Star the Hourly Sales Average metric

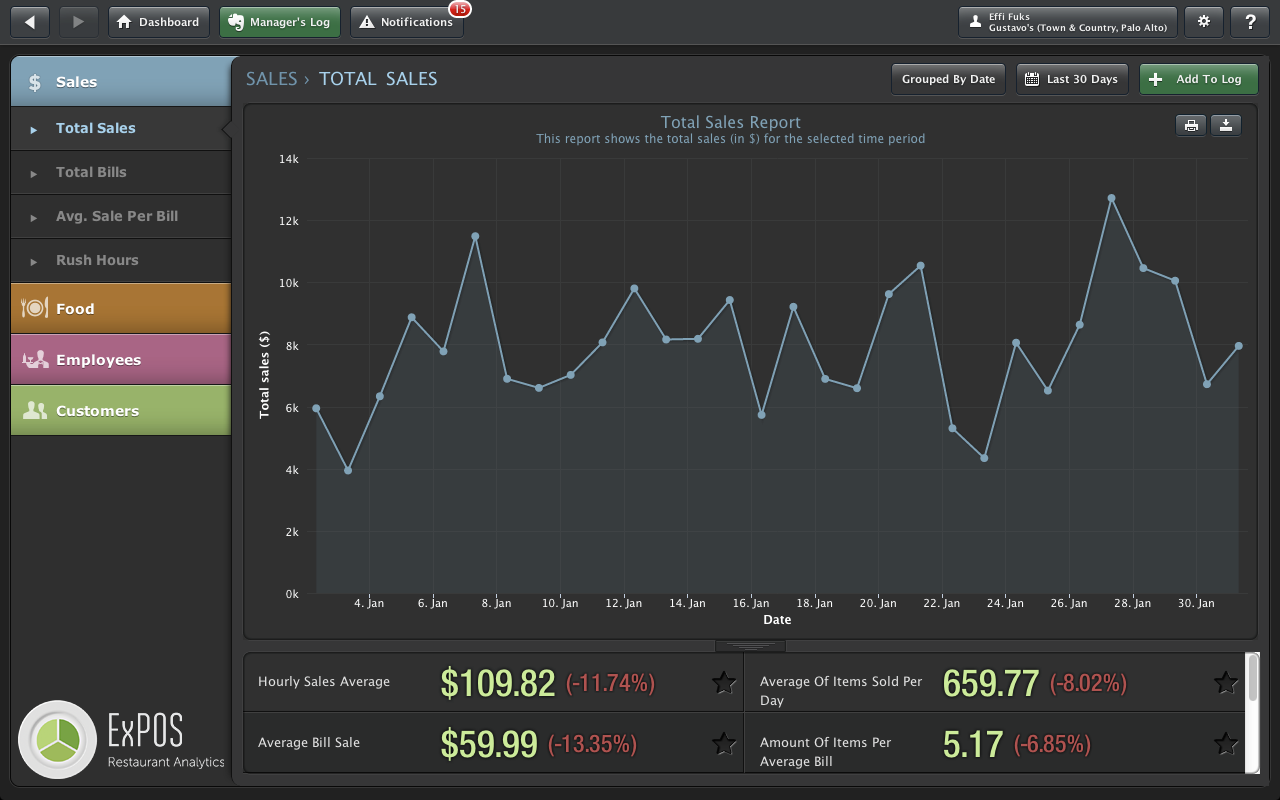[x=724, y=683]
